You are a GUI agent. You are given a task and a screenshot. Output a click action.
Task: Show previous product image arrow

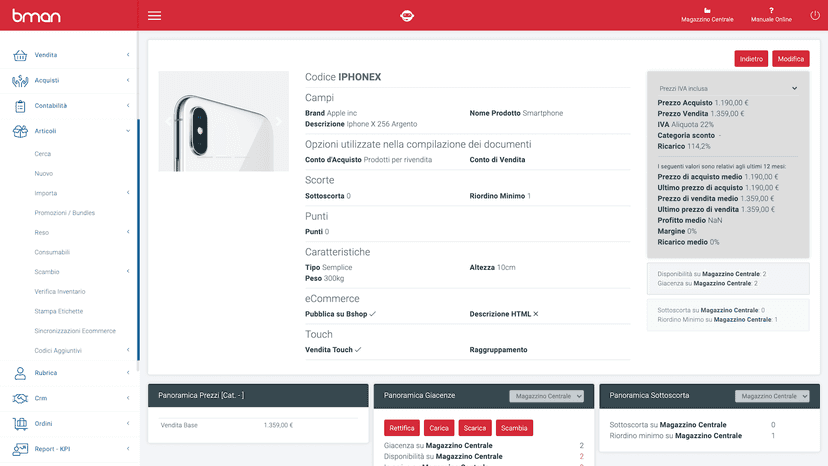168,122
